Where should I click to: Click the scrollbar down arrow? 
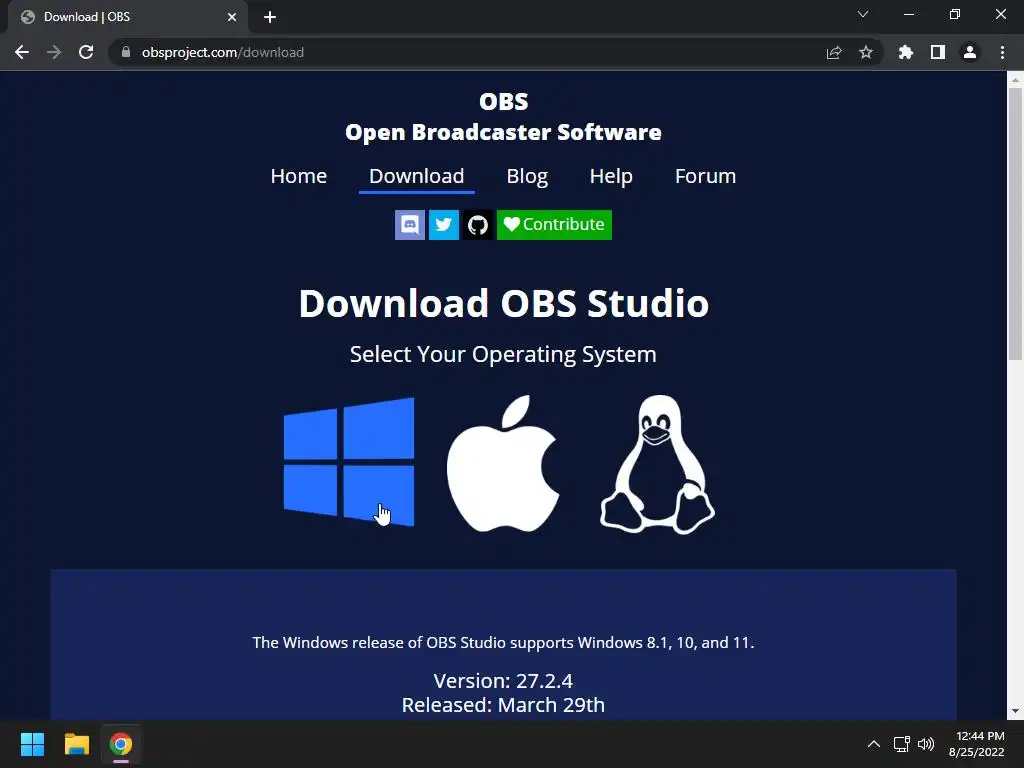coord(1015,711)
